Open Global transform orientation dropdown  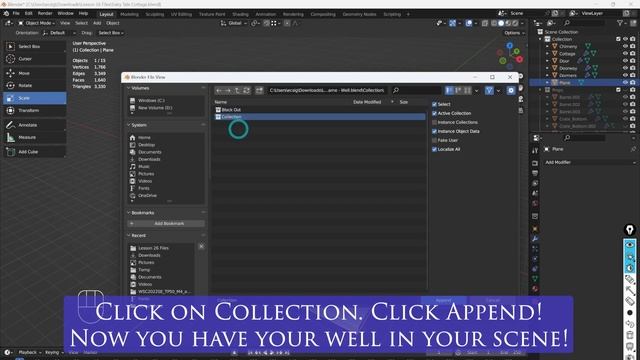point(234,23)
